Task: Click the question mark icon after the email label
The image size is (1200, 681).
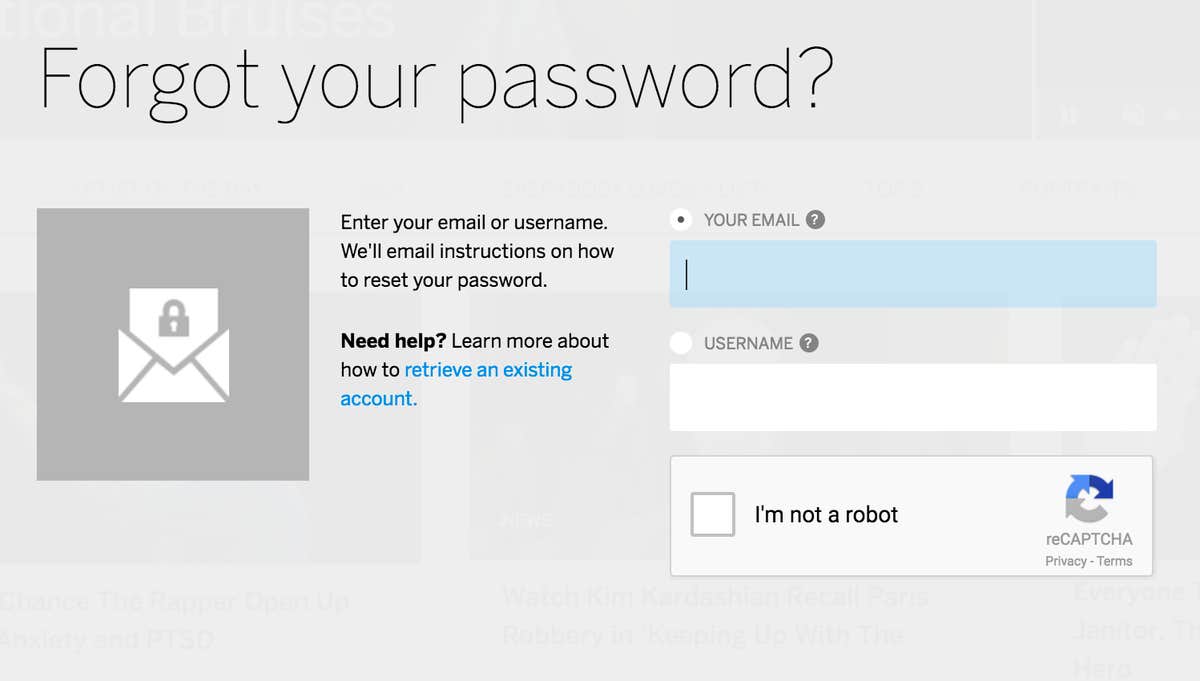Action: pos(817,219)
